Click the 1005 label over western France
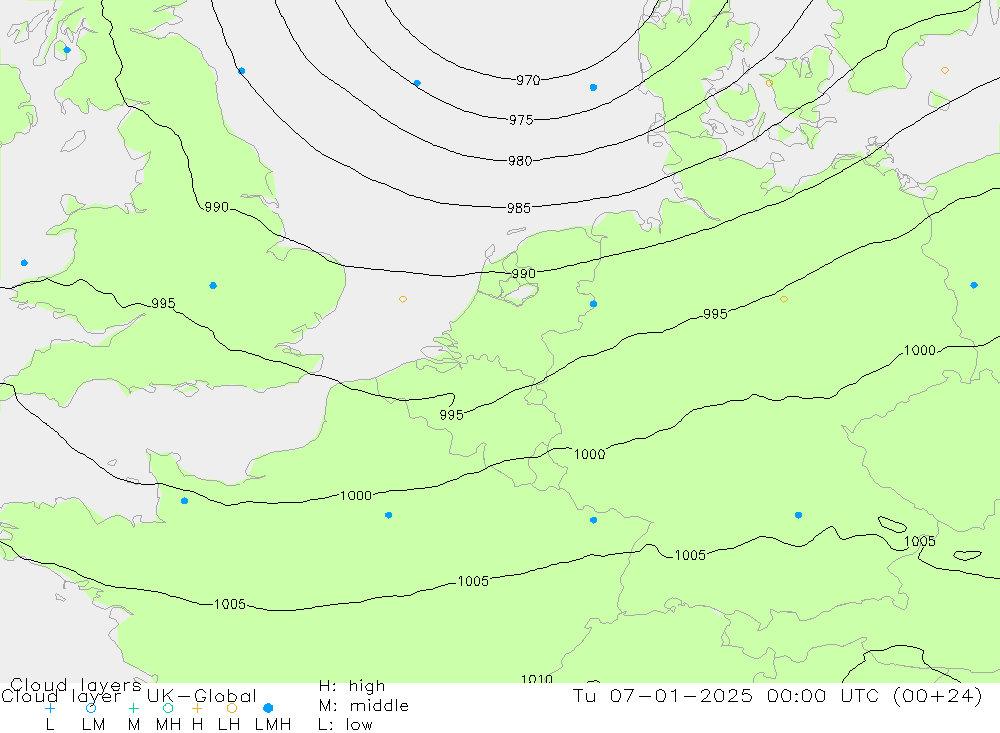This screenshot has height=733, width=1000. [x=230, y=604]
